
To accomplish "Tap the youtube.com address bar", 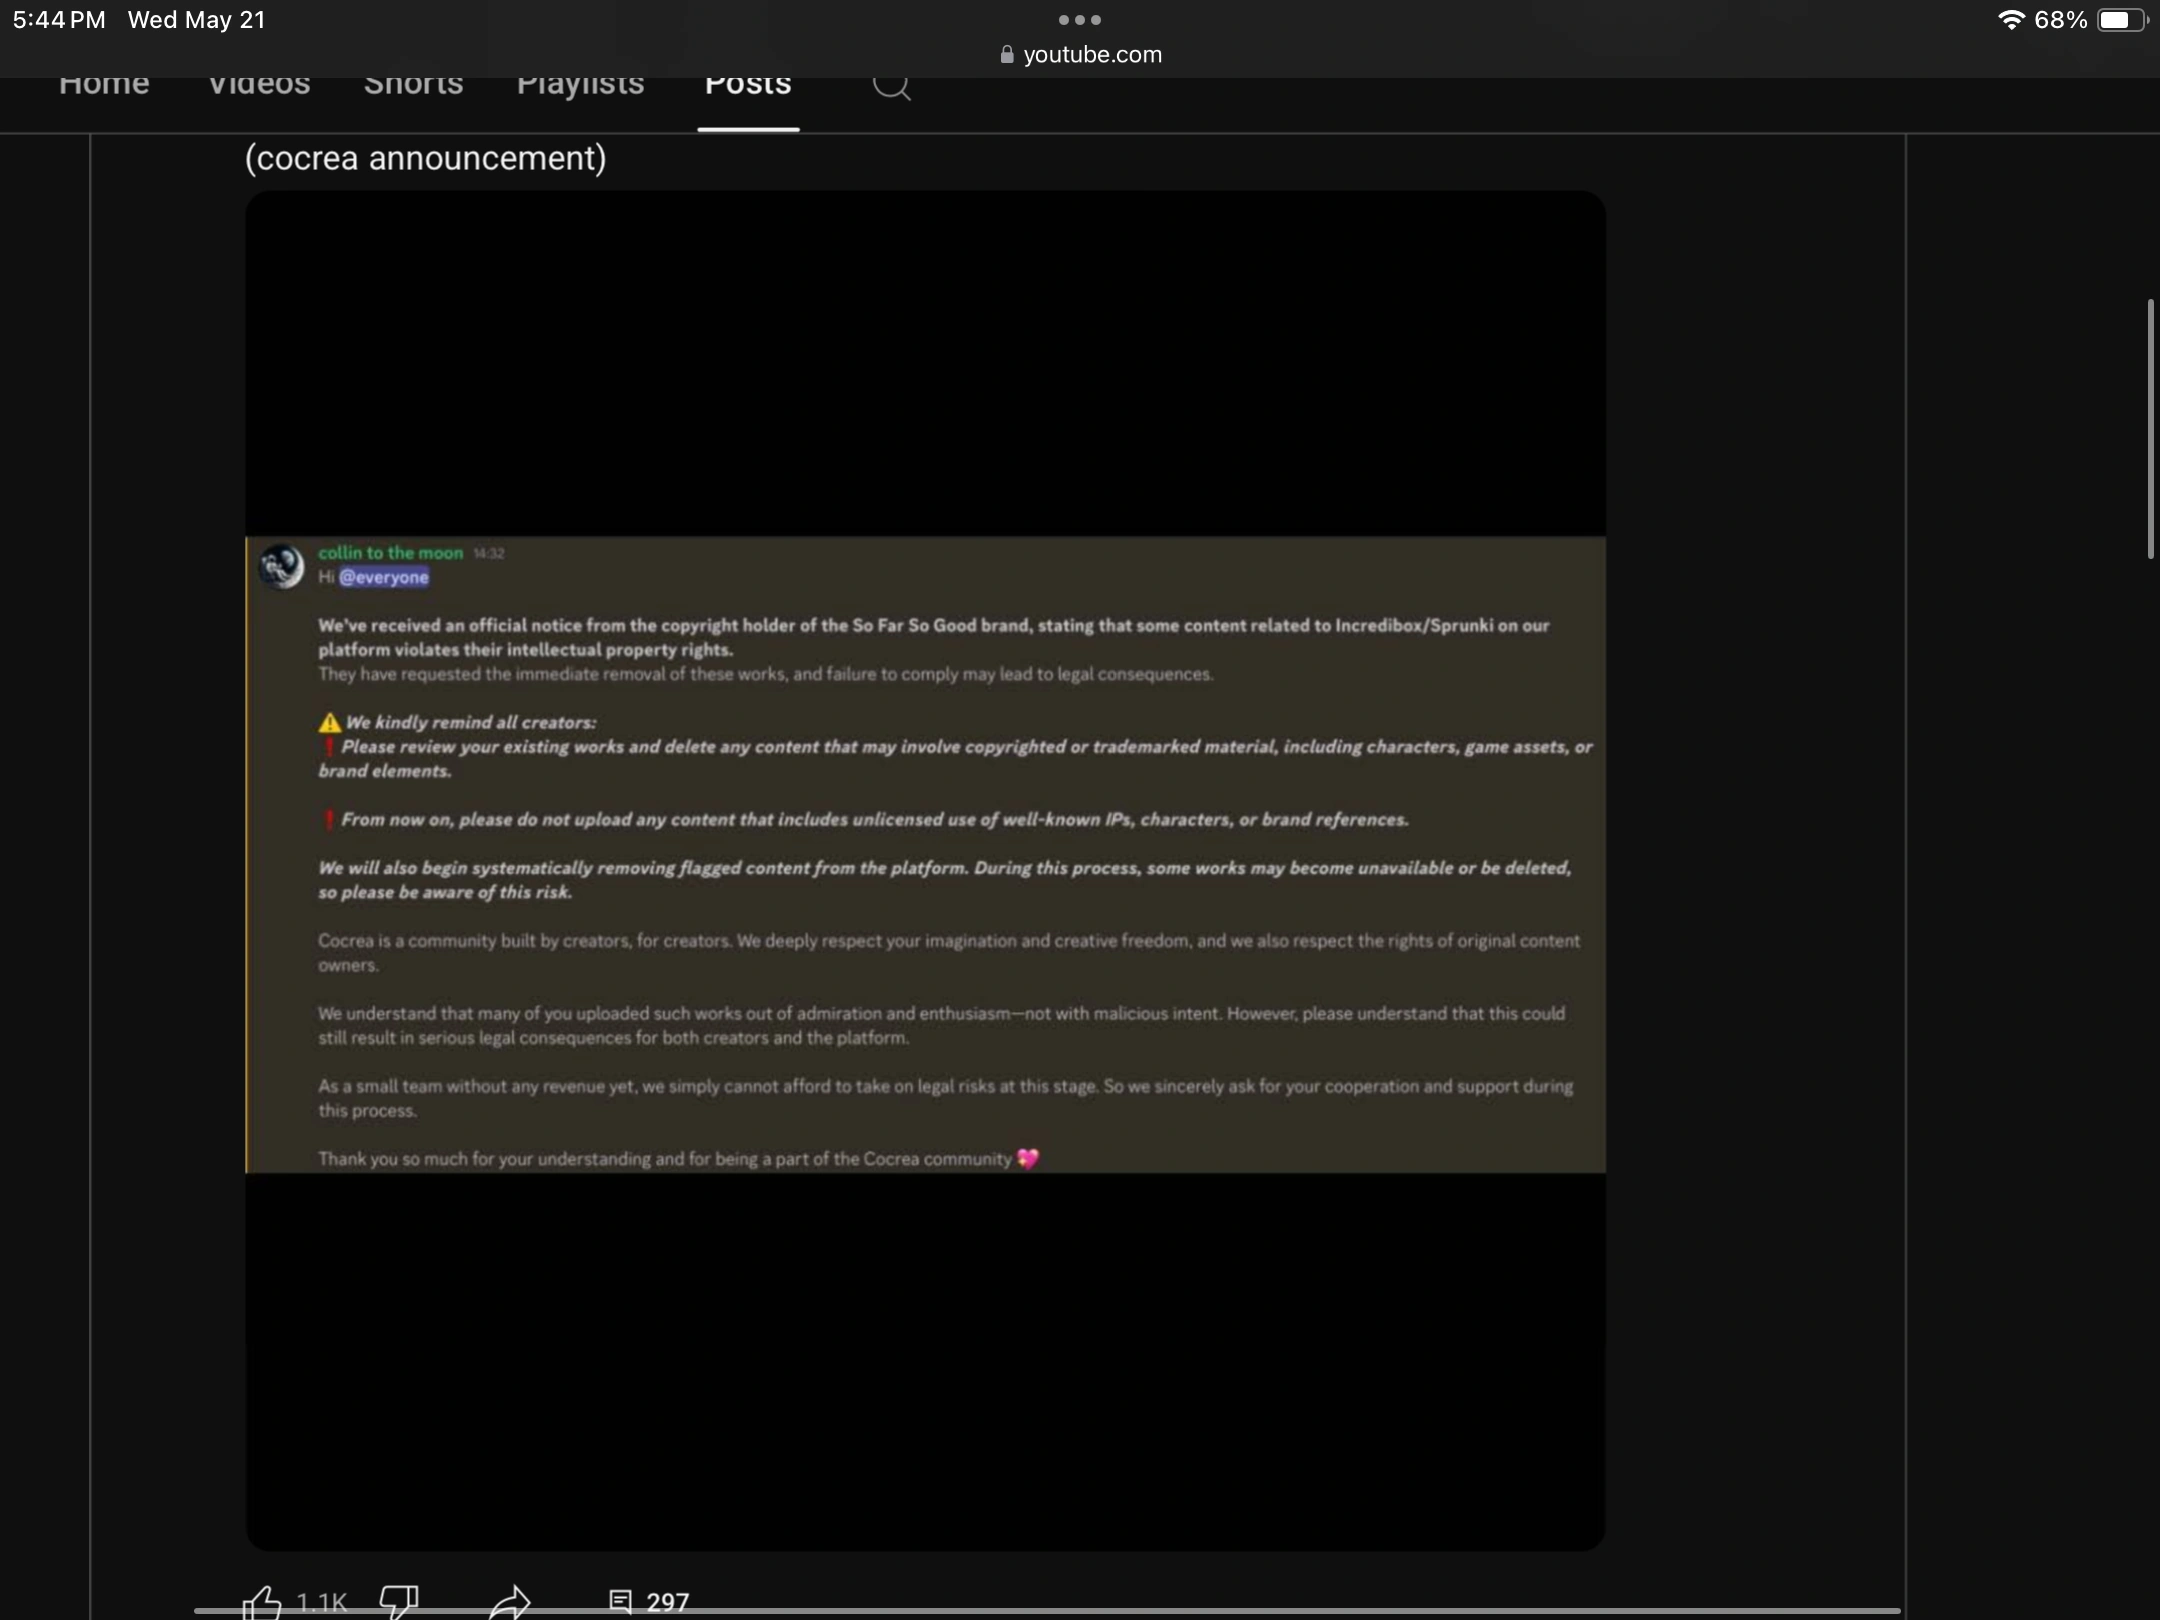I will (1092, 55).
